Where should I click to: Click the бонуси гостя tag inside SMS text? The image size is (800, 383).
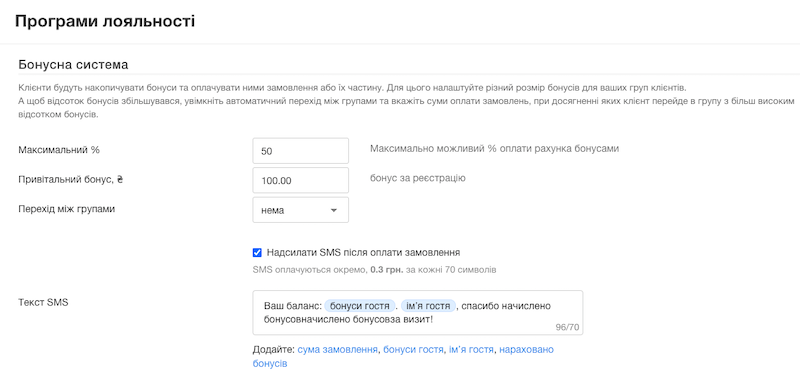tap(360, 306)
